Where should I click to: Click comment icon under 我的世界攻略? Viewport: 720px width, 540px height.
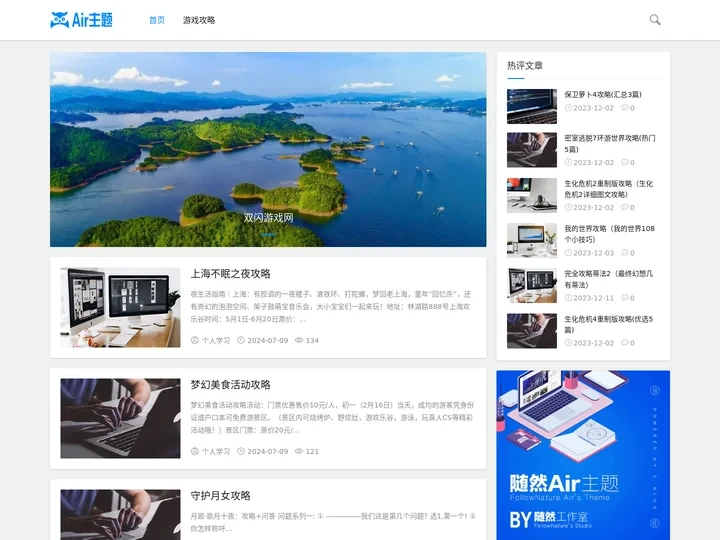625,252
